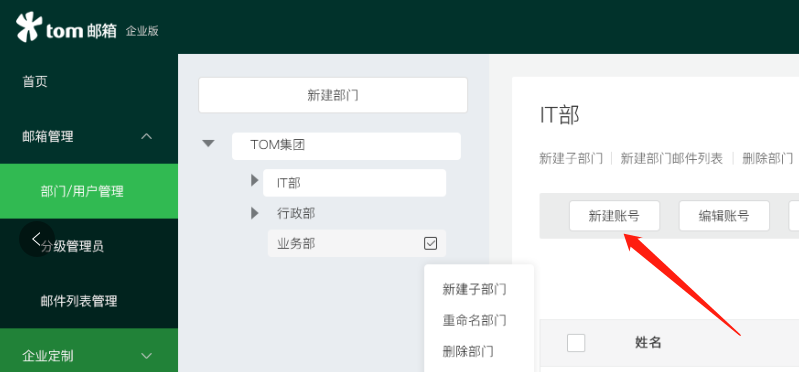Choose 删除部门 in the context menu
The width and height of the screenshot is (799, 372).
(468, 351)
